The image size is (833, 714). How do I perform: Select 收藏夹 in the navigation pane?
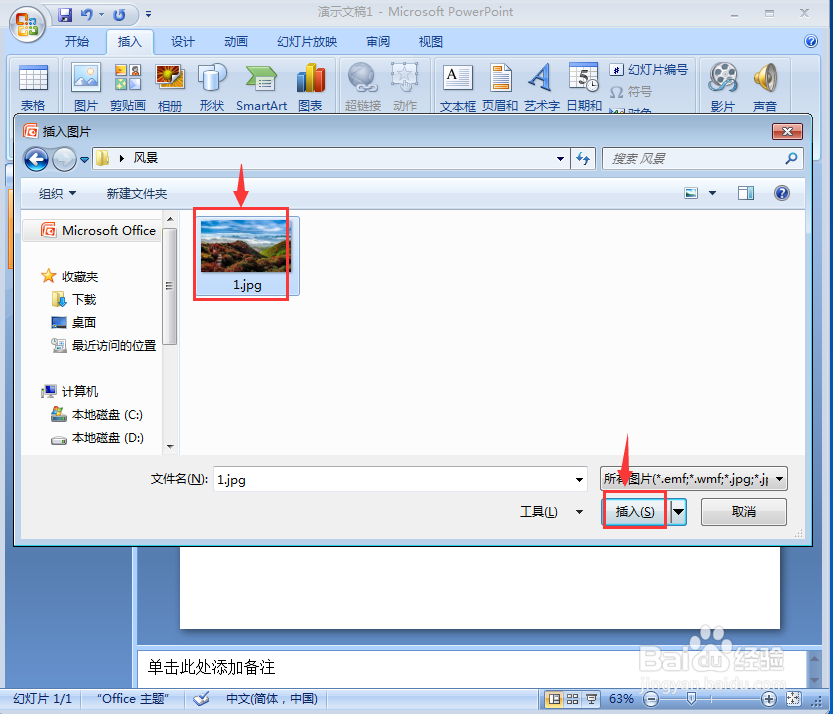(70, 276)
